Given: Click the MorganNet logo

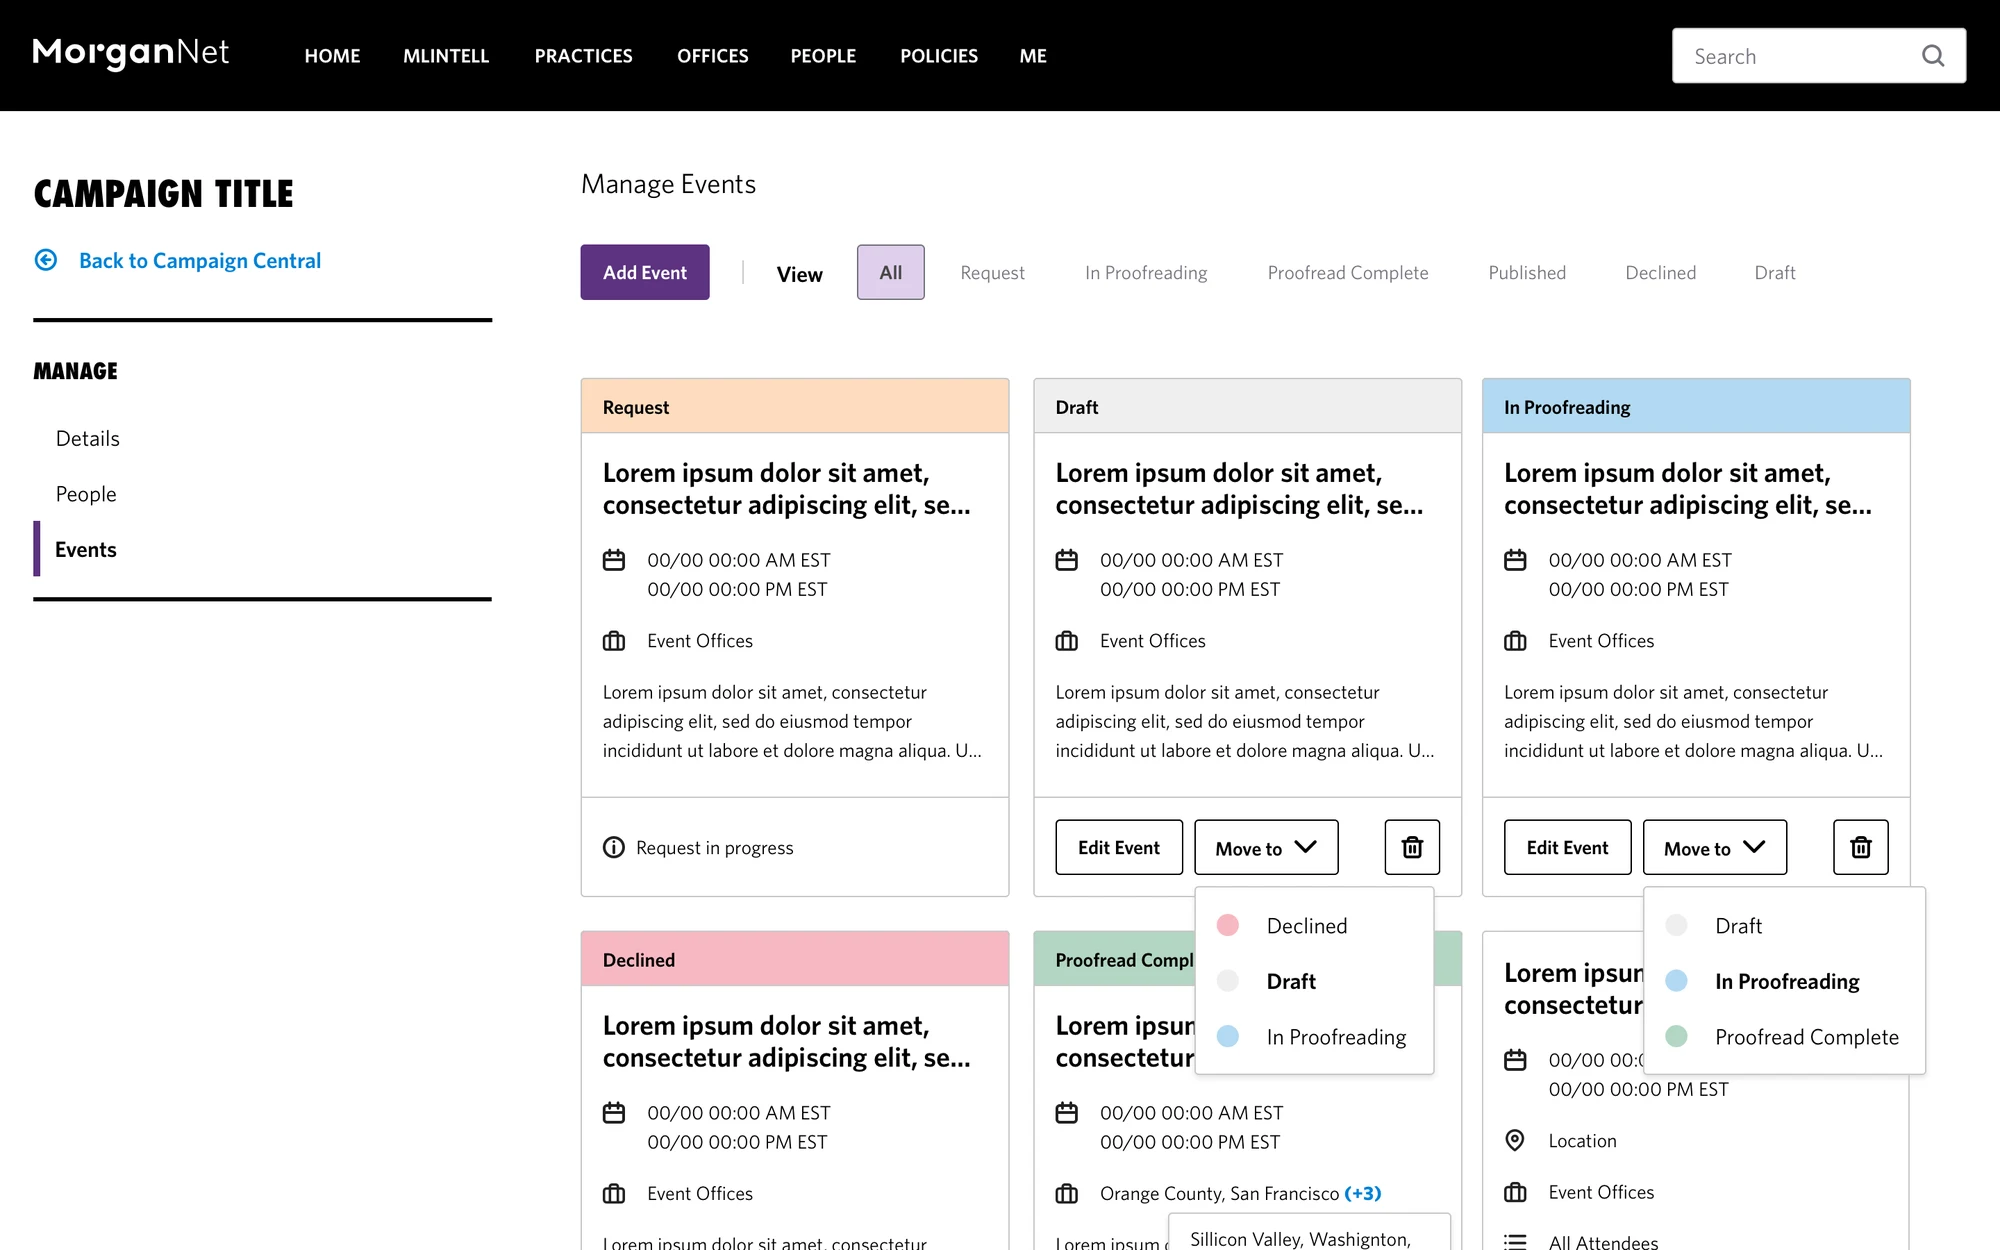Looking at the screenshot, I should tap(131, 54).
